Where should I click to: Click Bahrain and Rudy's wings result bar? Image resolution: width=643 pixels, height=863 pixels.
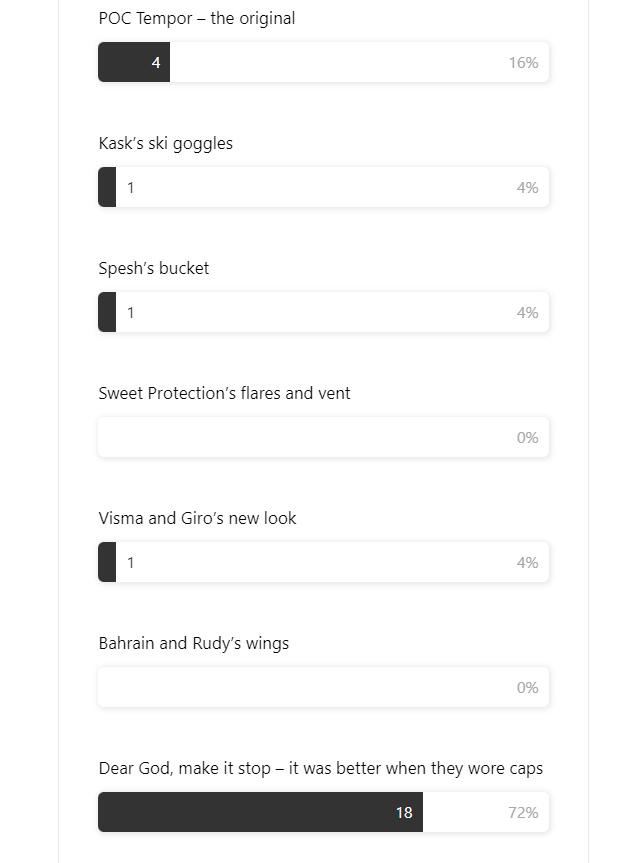click(x=324, y=687)
